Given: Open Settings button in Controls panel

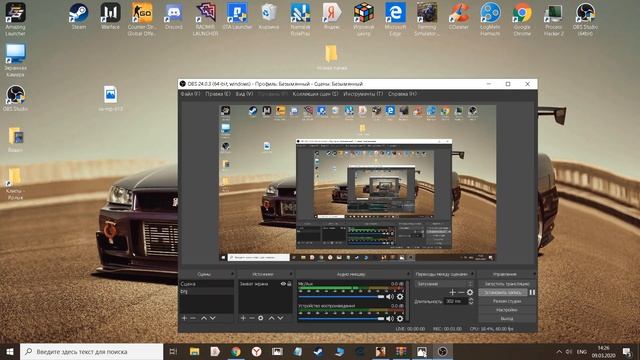Looking at the screenshot, I should (x=507, y=310).
